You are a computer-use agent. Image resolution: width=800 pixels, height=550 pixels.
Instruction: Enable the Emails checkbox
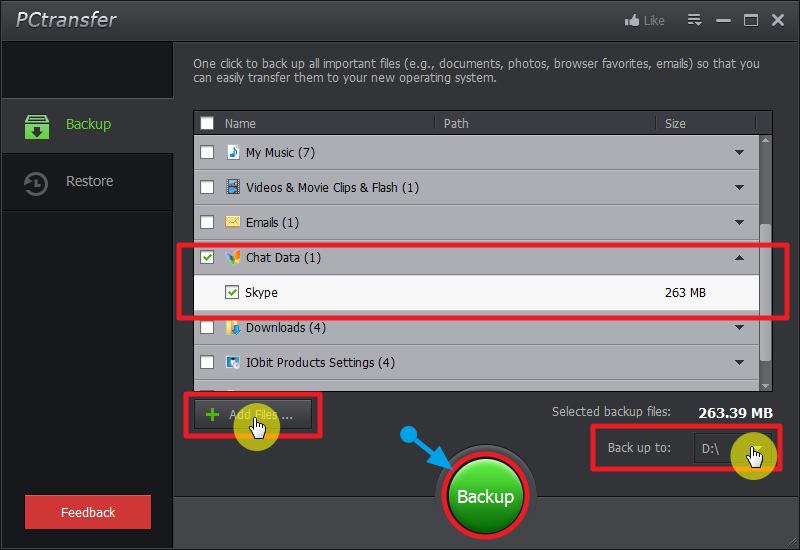click(207, 222)
